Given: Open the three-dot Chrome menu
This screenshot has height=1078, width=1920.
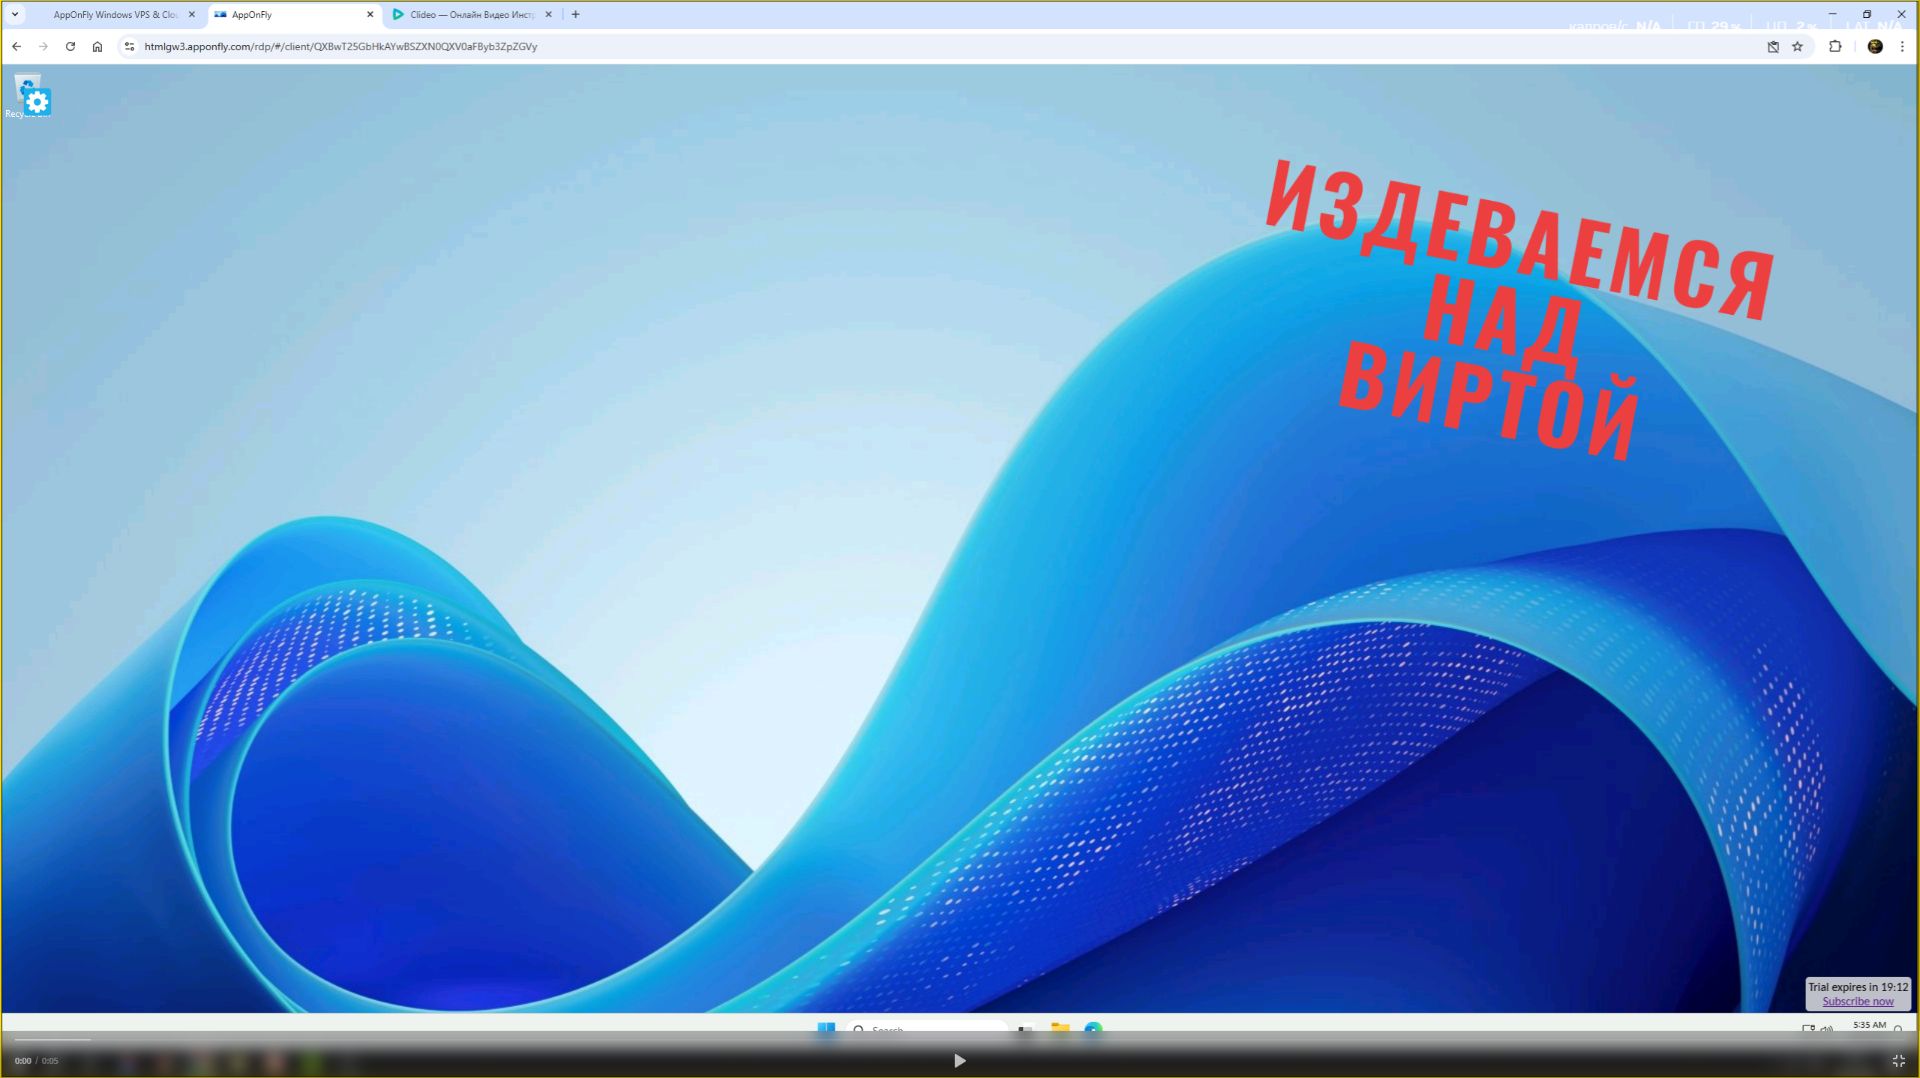Looking at the screenshot, I should click(x=1902, y=46).
